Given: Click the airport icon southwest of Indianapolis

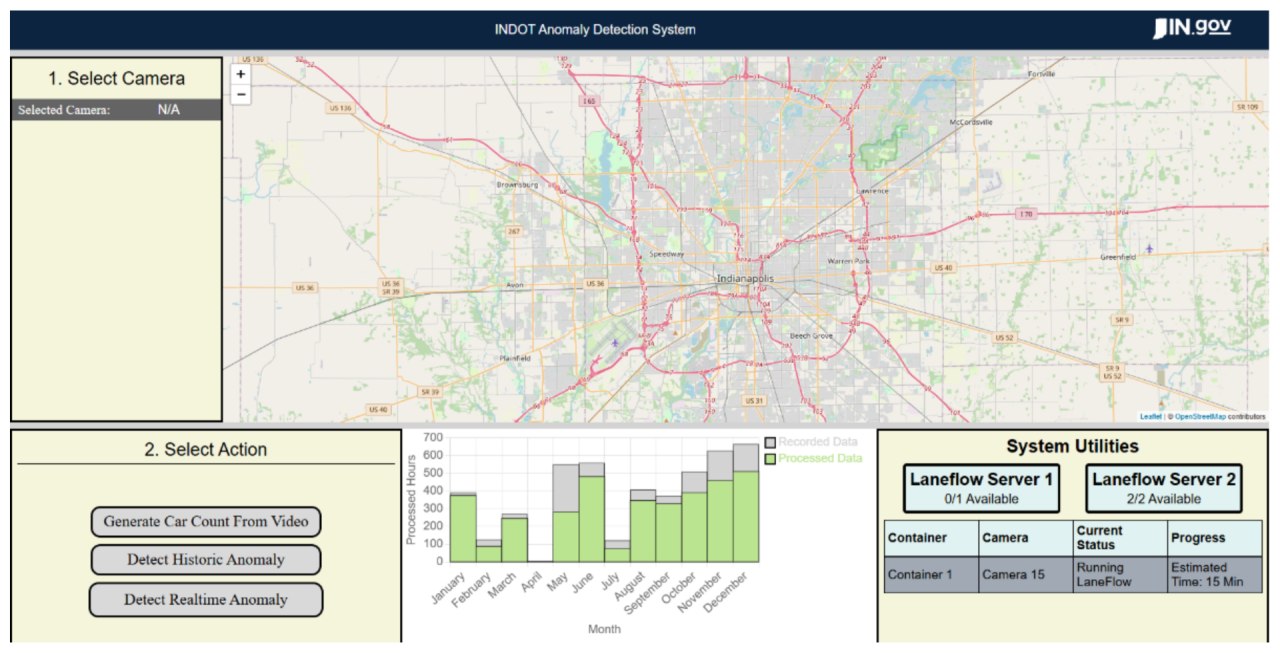Looking at the screenshot, I should [615, 343].
